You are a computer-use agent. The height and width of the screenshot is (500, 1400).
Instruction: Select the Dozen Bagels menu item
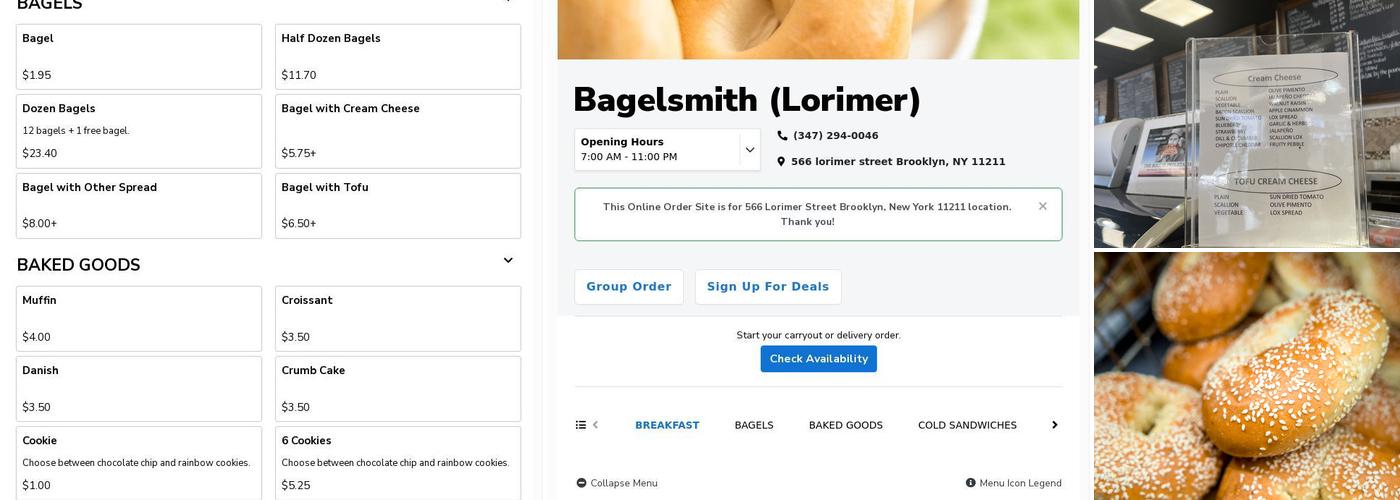coord(138,131)
